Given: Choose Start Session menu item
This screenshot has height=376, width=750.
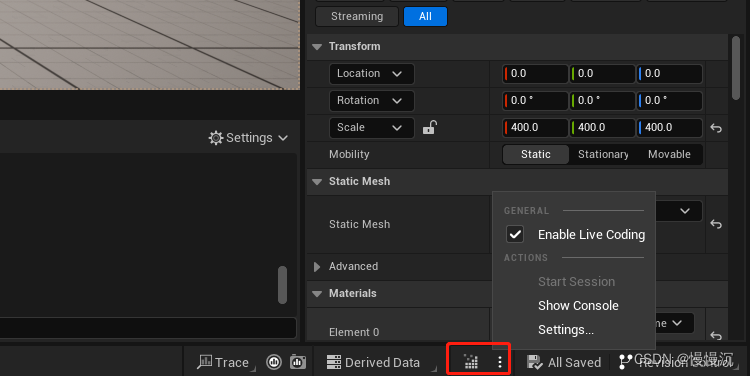Looking at the screenshot, I should pos(576,282).
